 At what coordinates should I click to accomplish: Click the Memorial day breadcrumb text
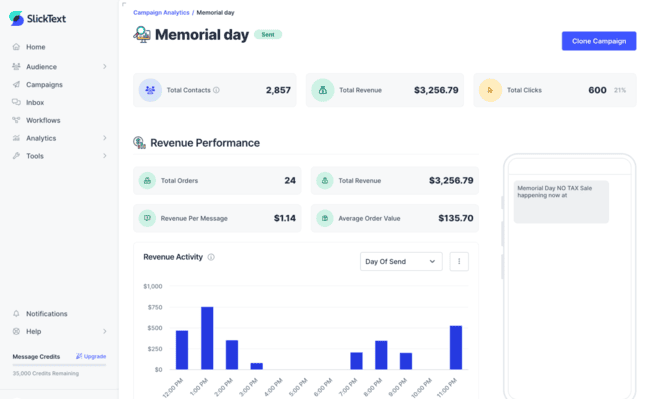[215, 12]
